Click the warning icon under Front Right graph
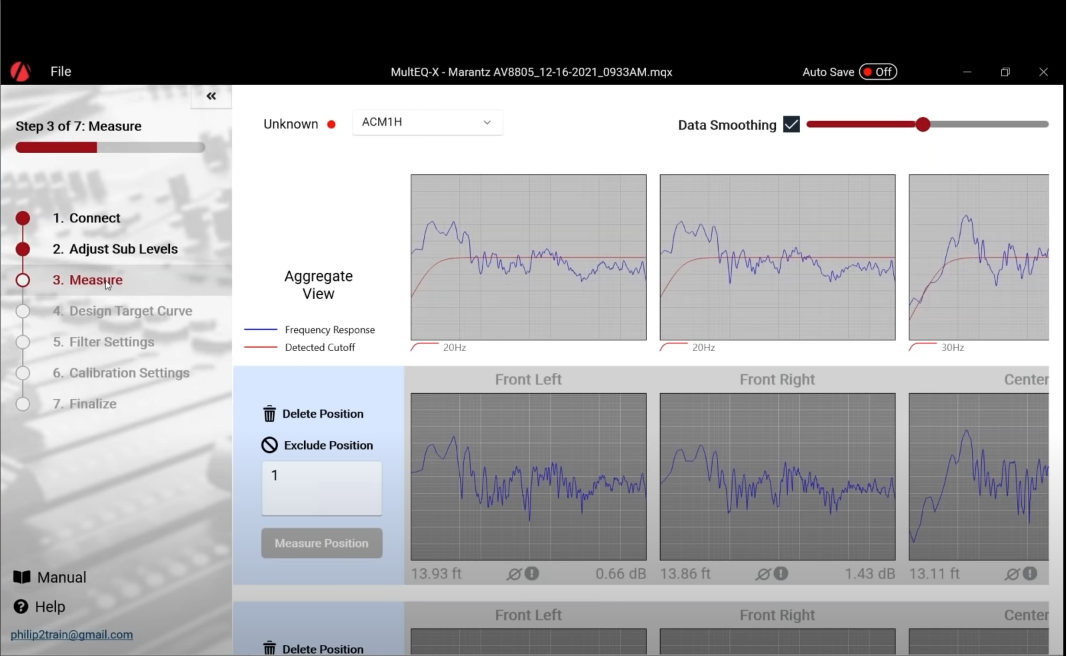This screenshot has width=1067, height=656. (780, 574)
